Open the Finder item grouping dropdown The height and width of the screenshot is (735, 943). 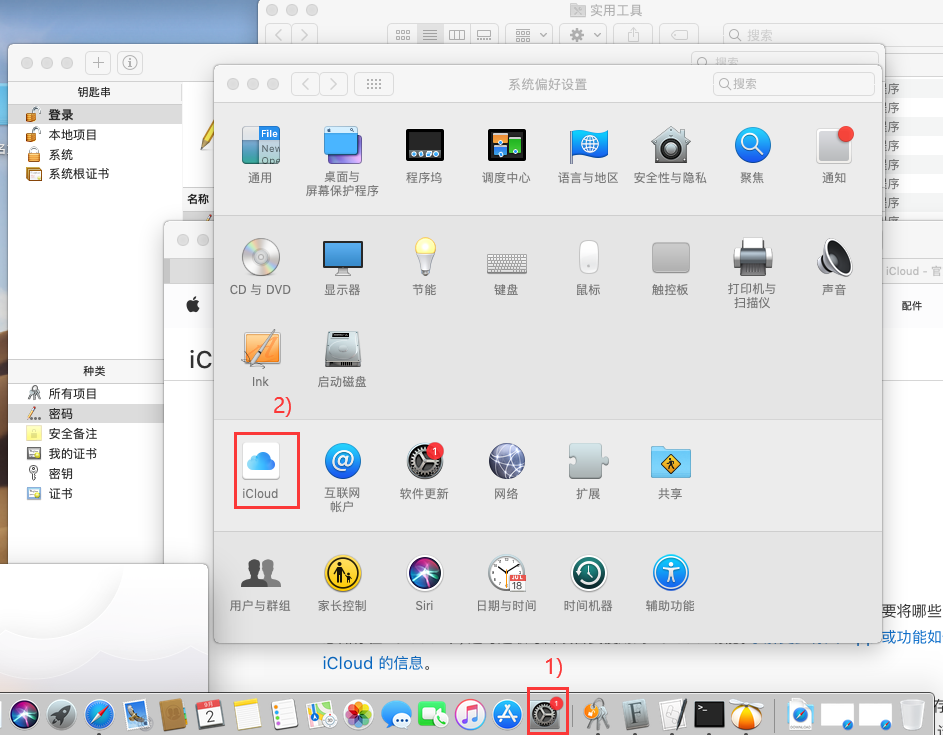[x=529, y=35]
